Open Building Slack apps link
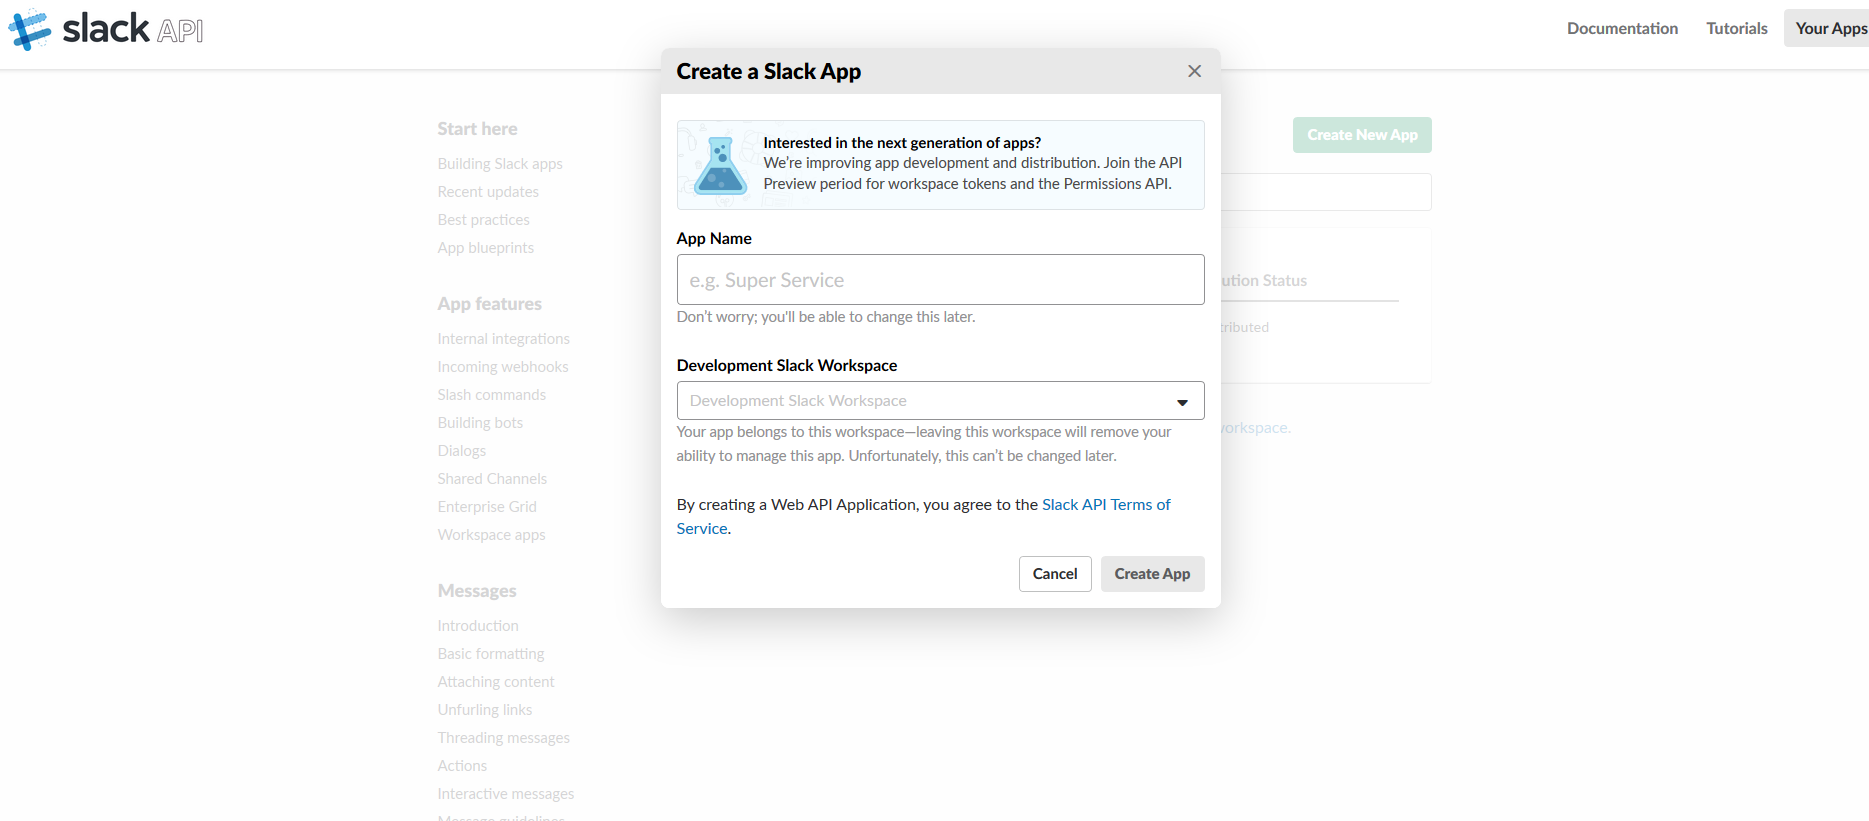The height and width of the screenshot is (821, 1869). [500, 164]
